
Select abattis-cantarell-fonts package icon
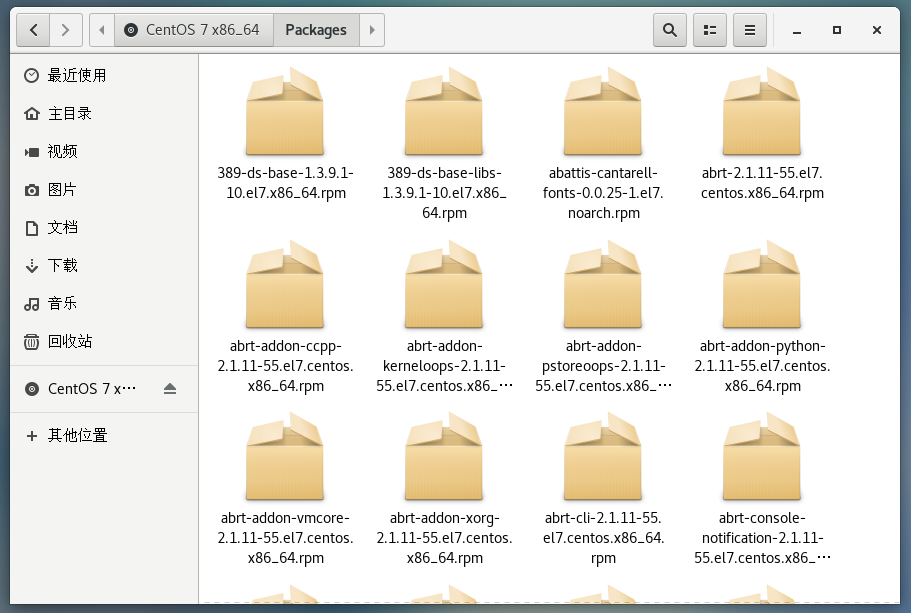point(603,111)
